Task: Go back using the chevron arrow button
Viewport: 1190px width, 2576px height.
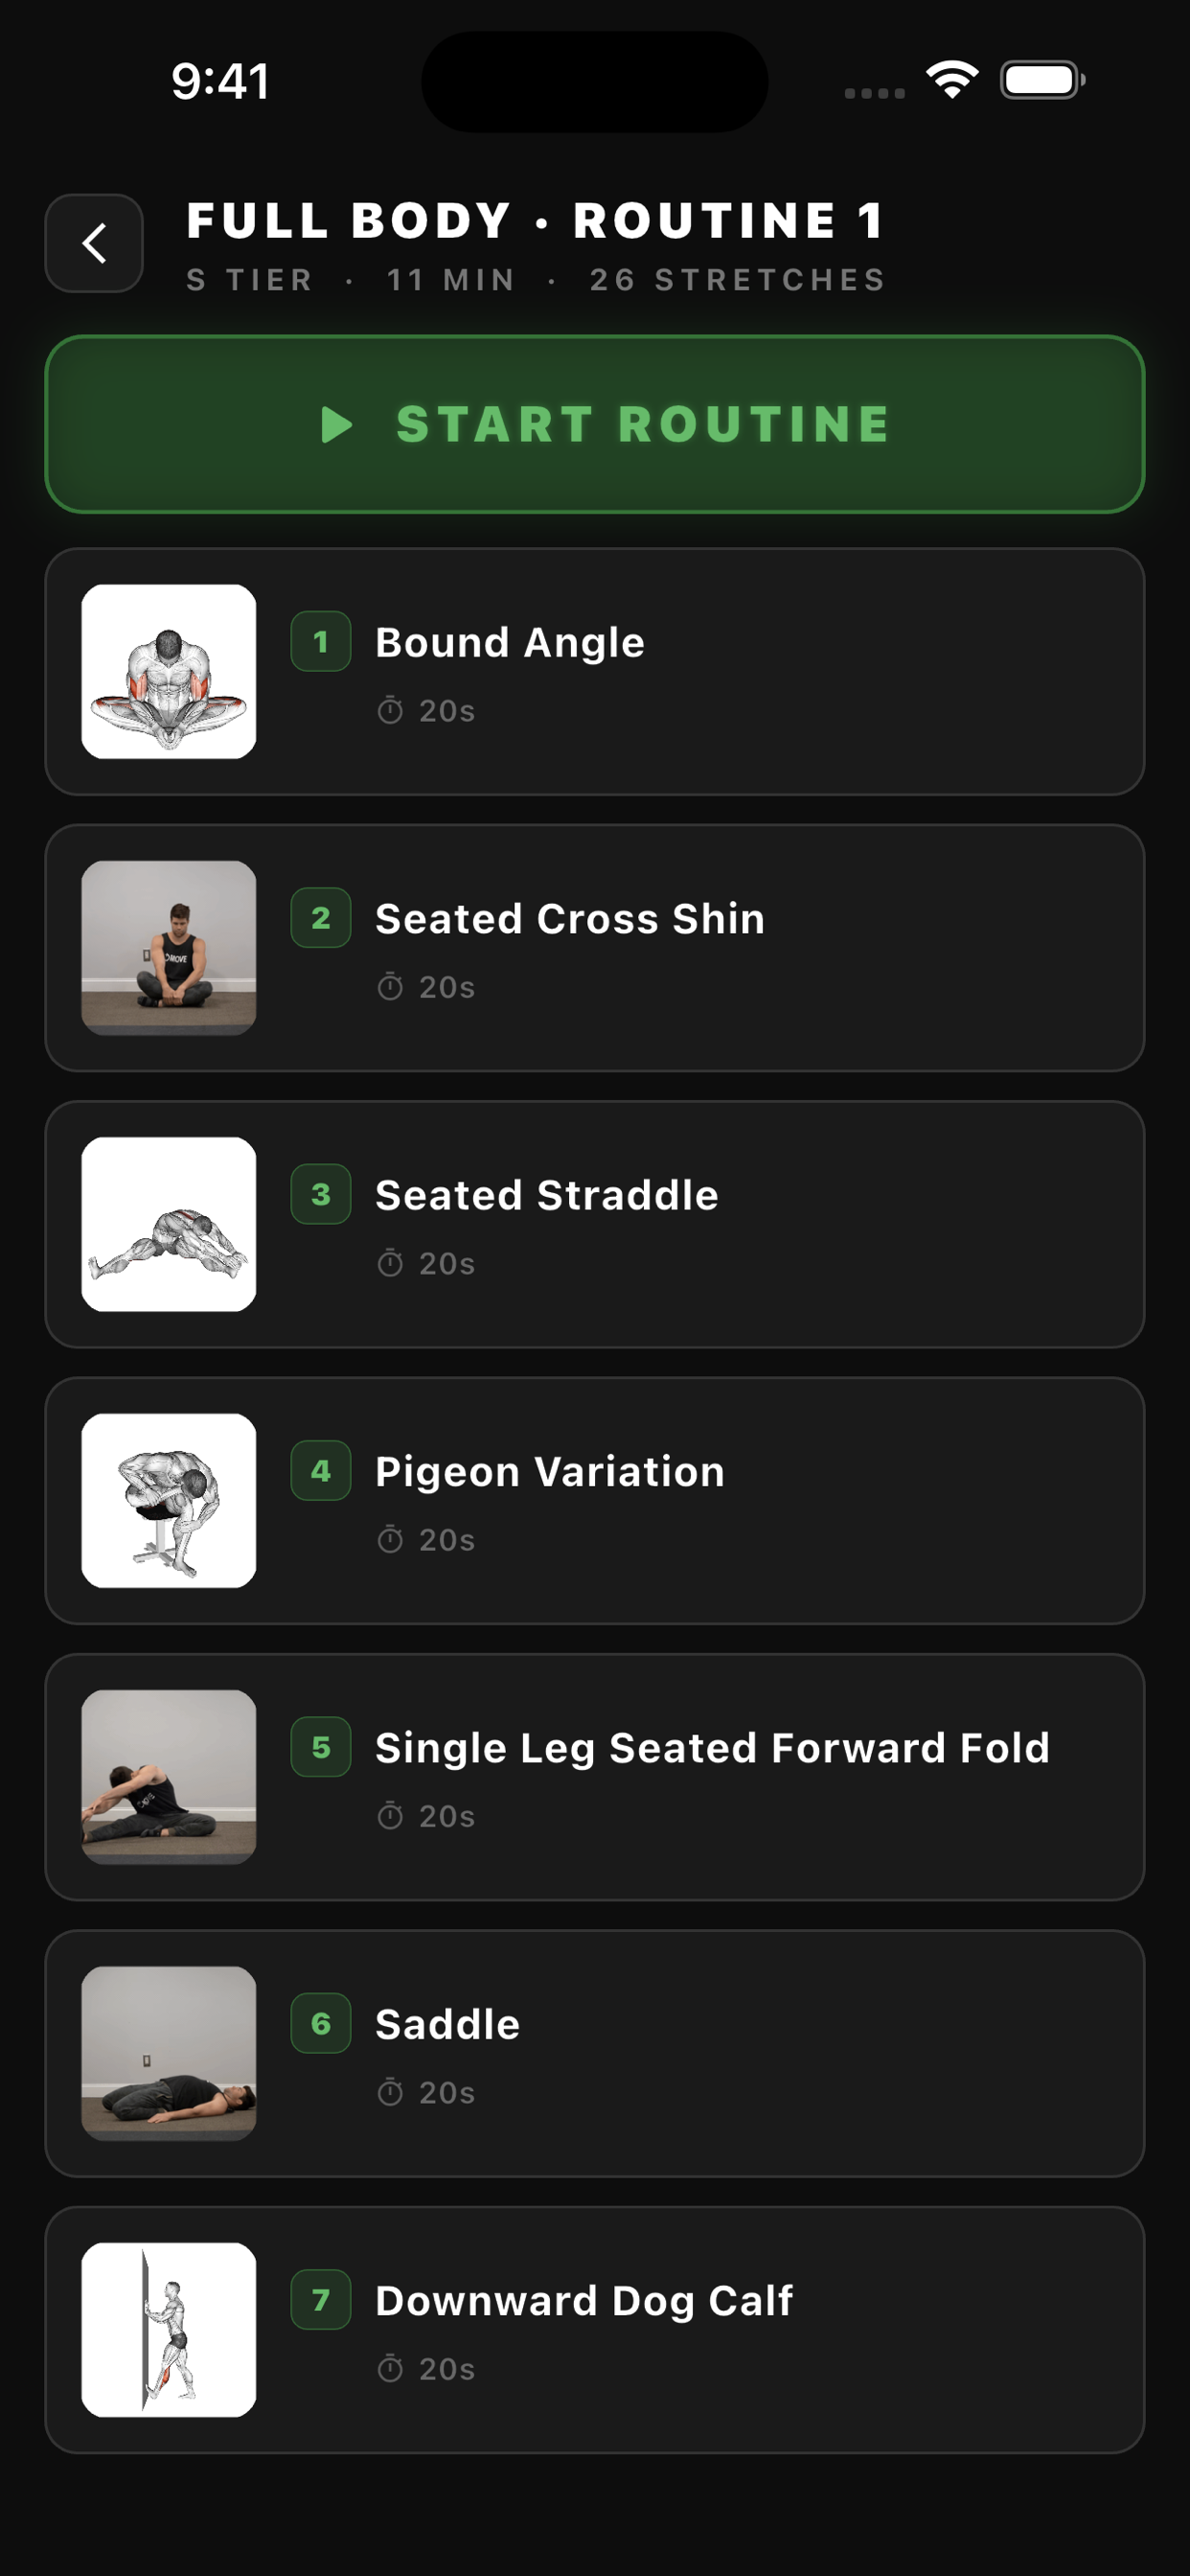Action: (94, 243)
